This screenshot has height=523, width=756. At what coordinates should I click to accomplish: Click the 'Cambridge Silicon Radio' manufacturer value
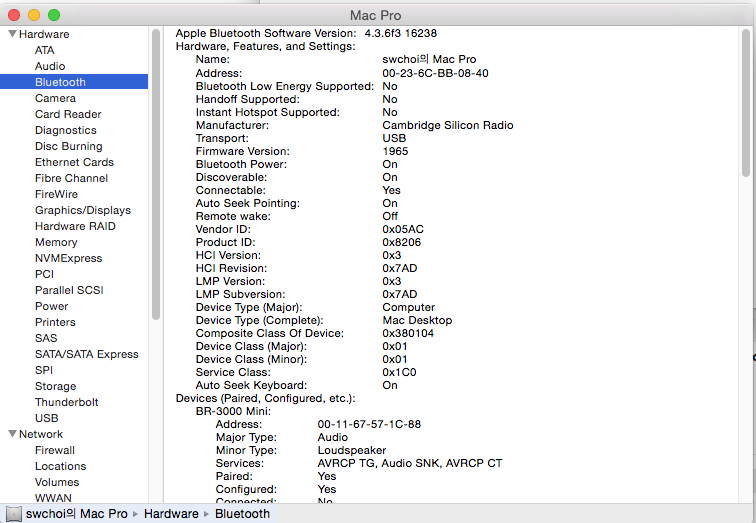(447, 125)
